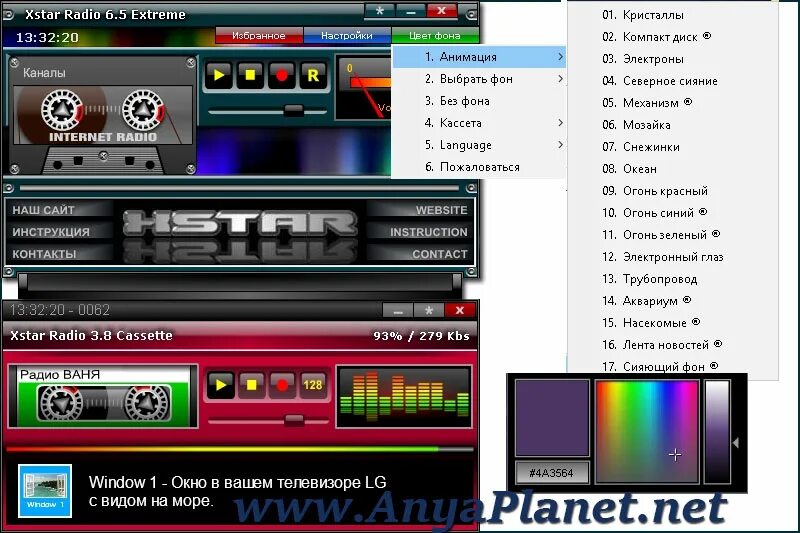Open ИНСТРУКЦИЯ link
Image resolution: width=800 pixels, height=533 pixels.
51,232
